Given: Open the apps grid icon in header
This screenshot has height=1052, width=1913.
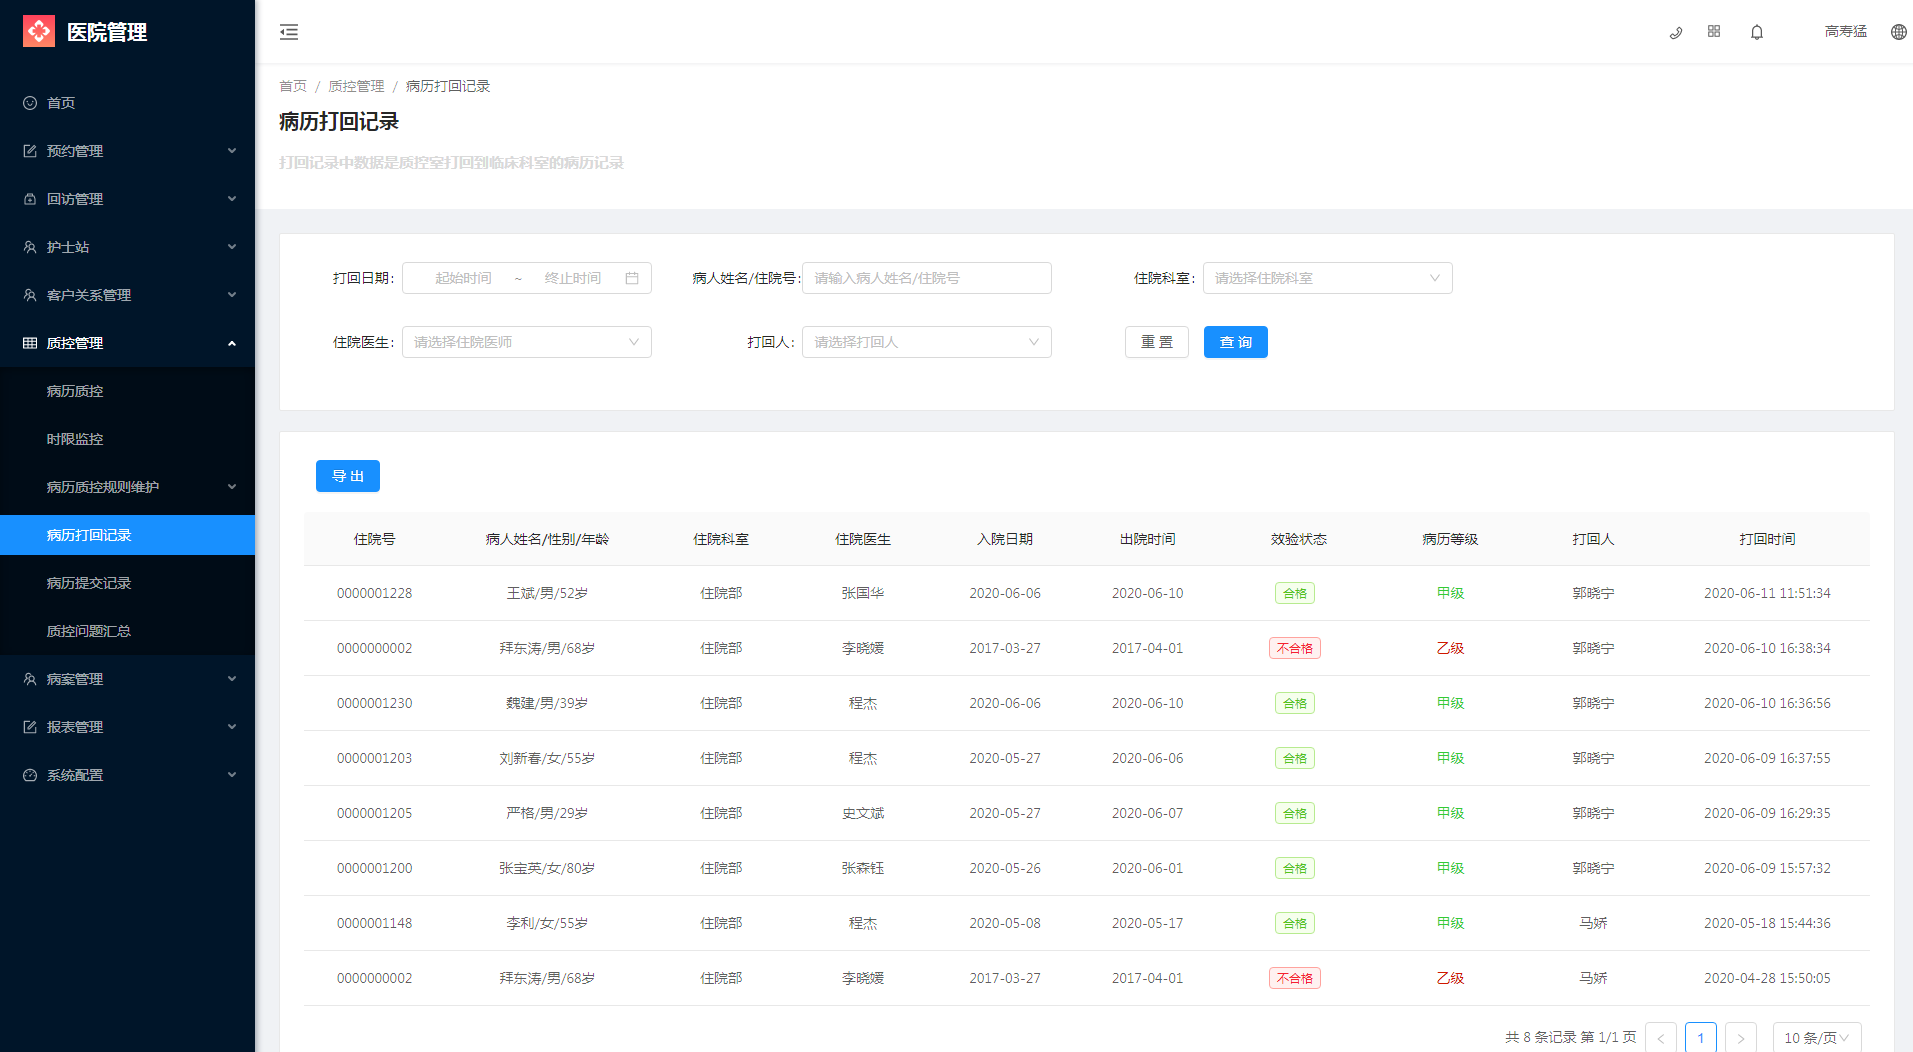Looking at the screenshot, I should [1714, 32].
